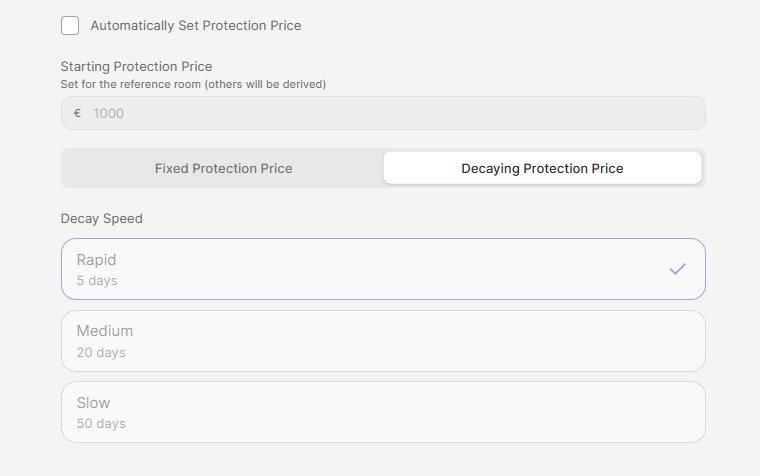Select the Decaying Protection Price tab

[x=542, y=168]
